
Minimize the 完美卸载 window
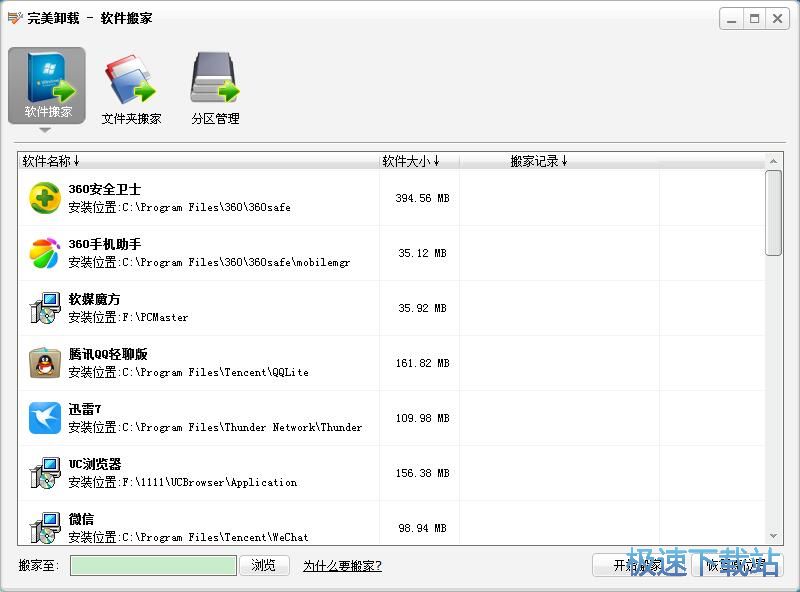[732, 19]
